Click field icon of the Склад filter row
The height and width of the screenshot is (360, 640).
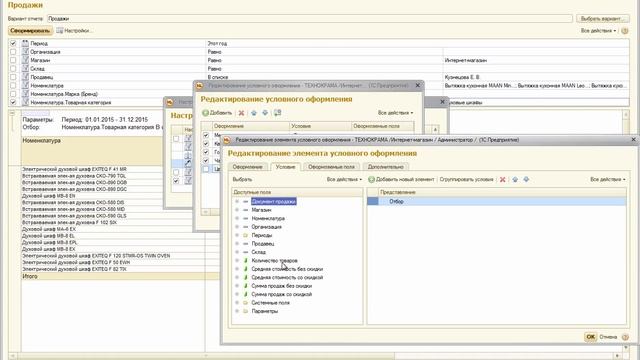click(25, 69)
